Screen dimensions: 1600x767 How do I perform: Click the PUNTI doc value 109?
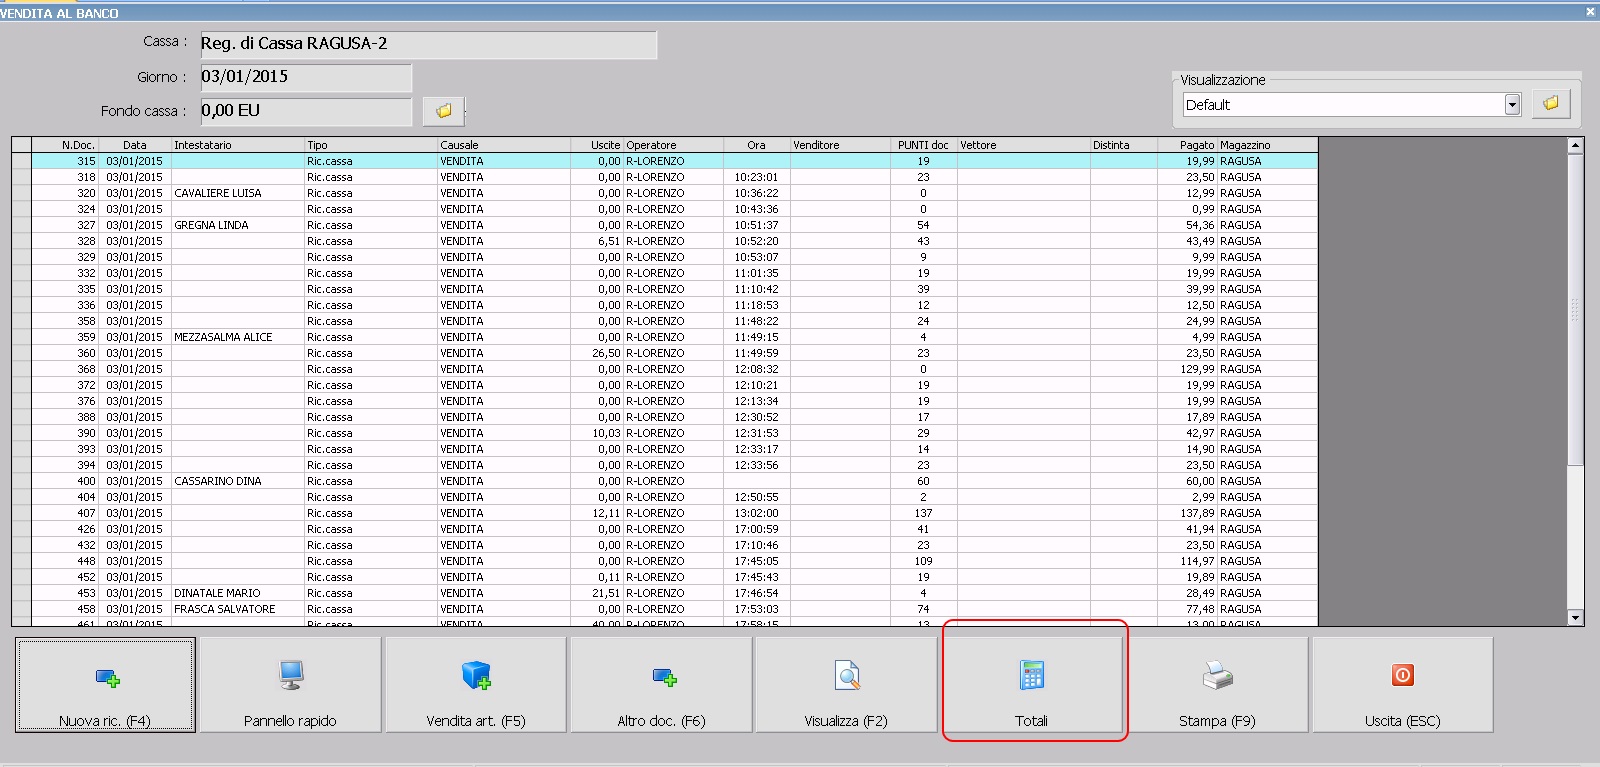[923, 561]
